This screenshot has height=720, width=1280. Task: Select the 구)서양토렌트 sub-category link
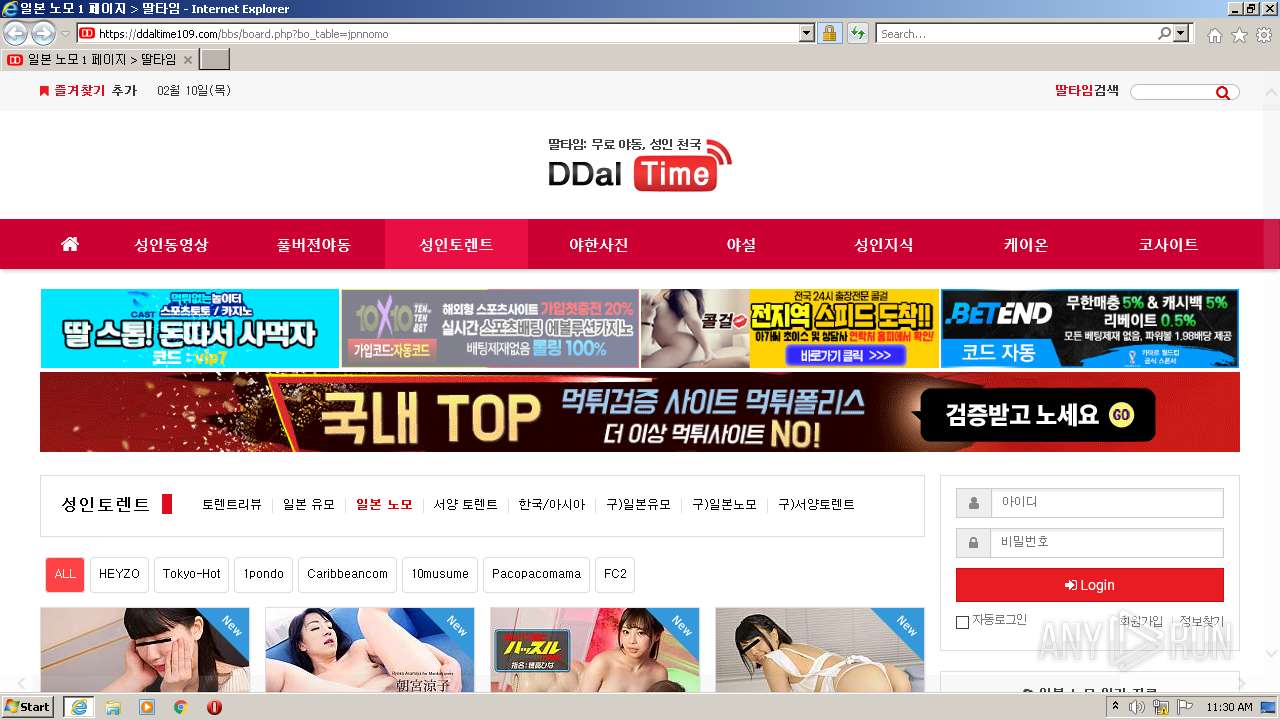tap(816, 505)
